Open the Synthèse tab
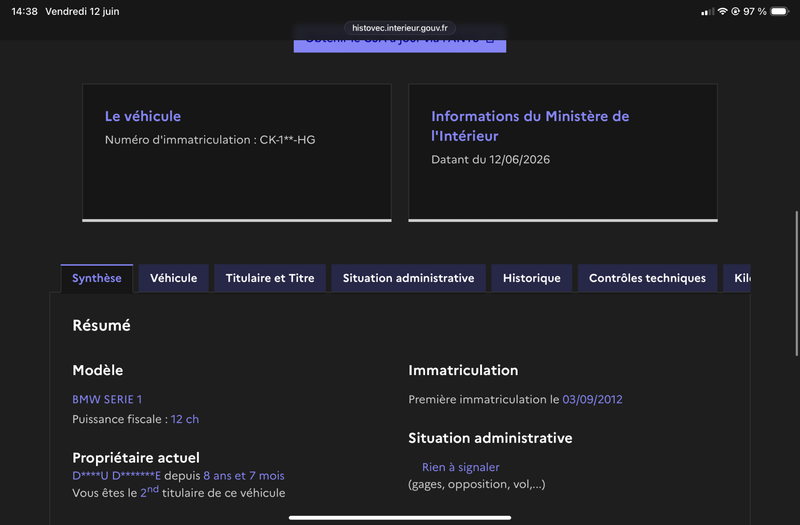Image resolution: width=800 pixels, height=525 pixels. coord(97,278)
